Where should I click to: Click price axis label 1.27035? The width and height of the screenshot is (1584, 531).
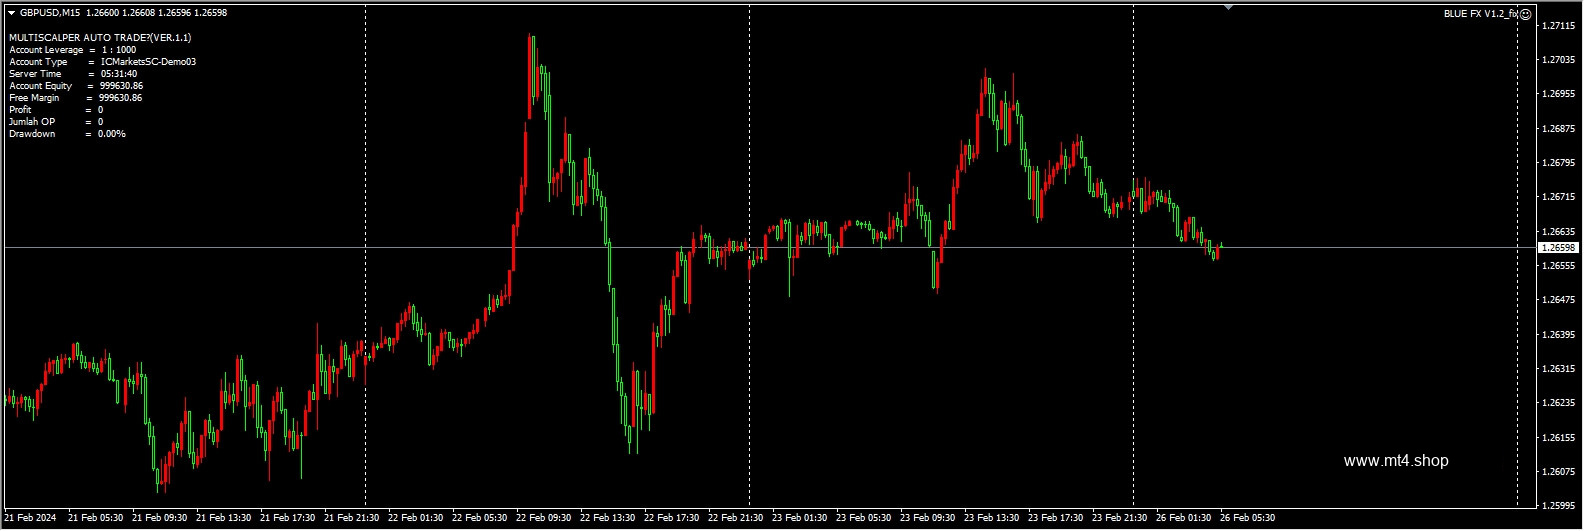coord(1561,60)
